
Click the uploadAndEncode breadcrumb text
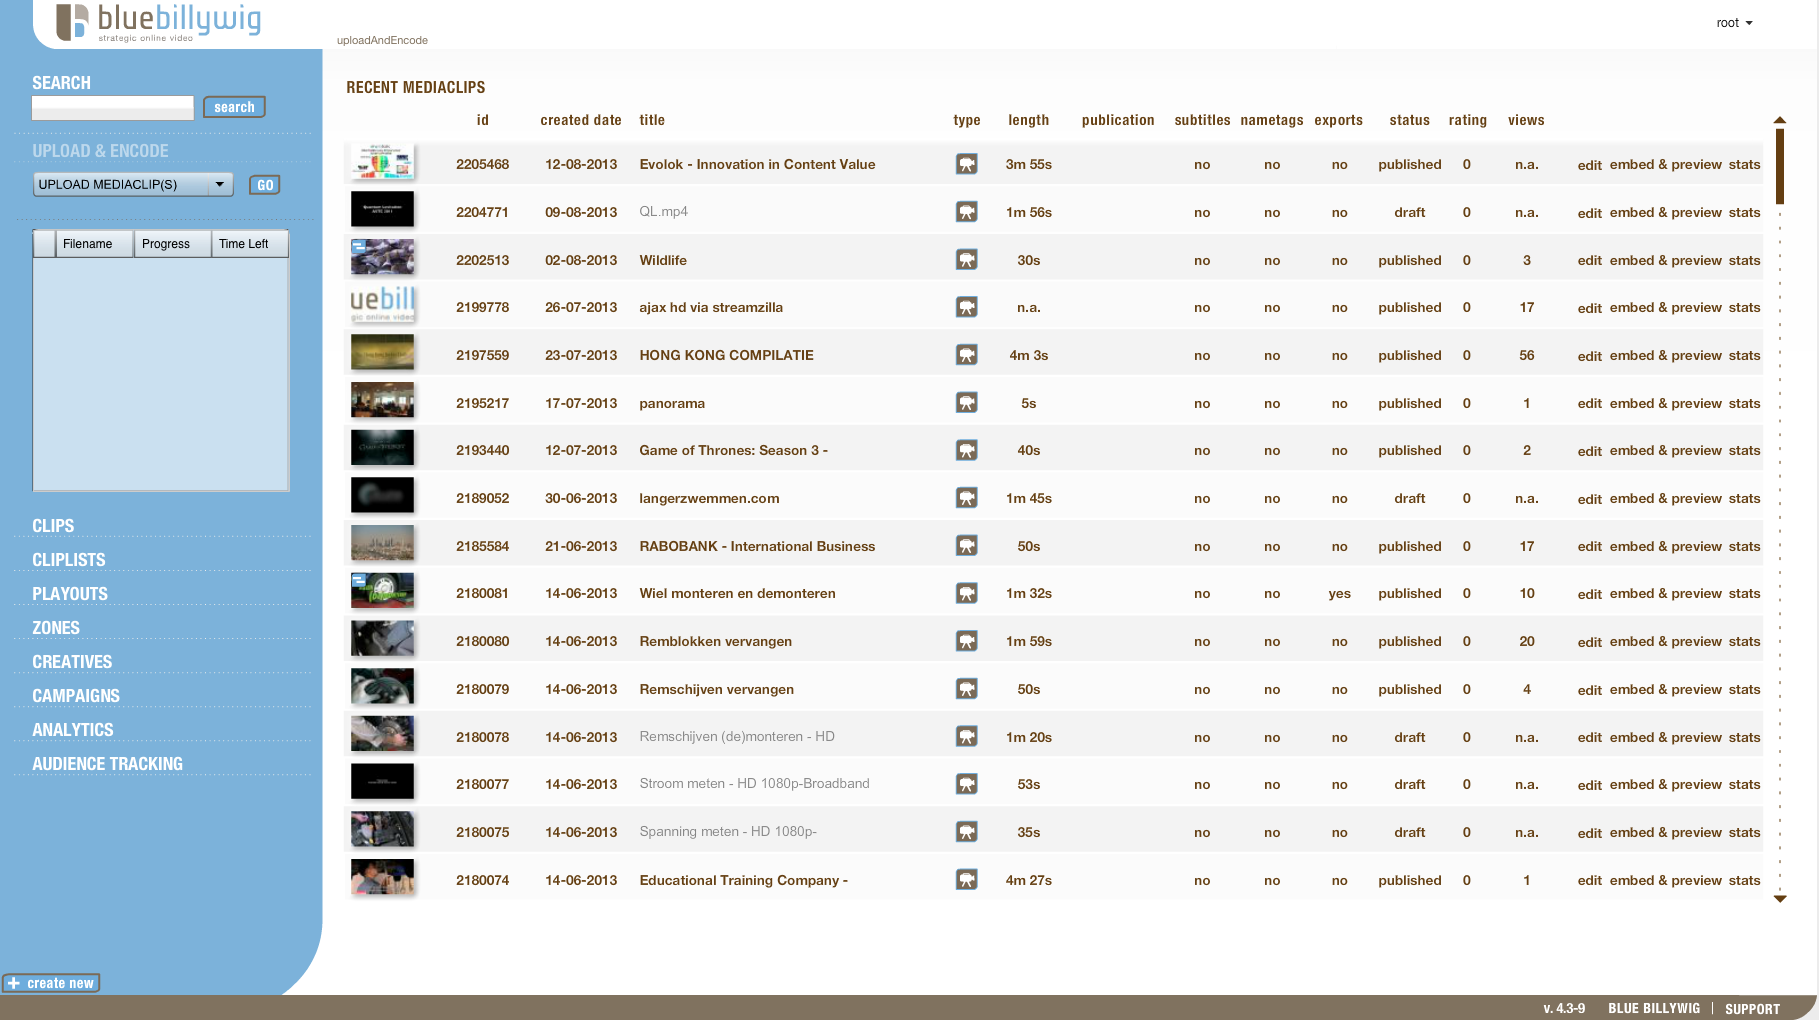pos(382,40)
